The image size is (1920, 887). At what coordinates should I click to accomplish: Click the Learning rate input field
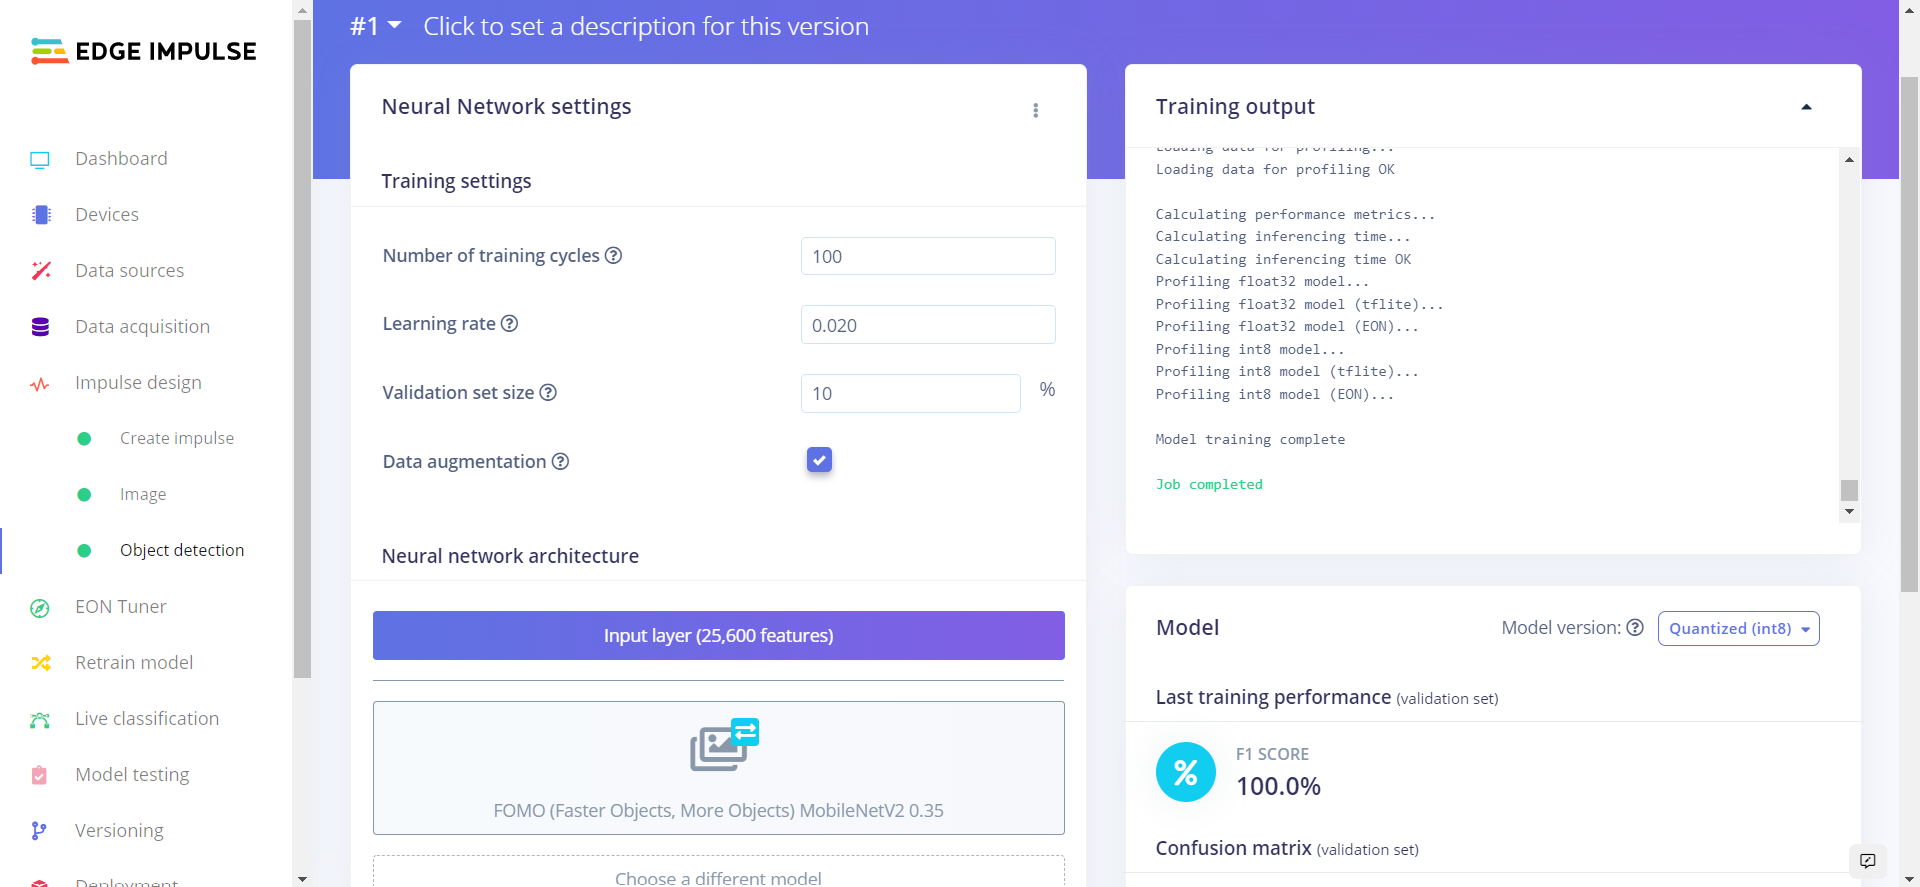tap(927, 325)
